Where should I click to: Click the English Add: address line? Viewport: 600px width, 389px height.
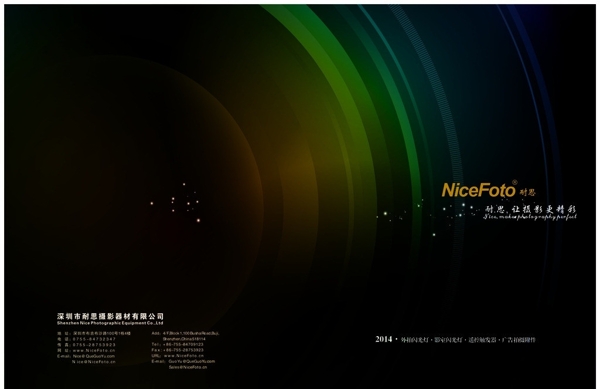tap(186, 333)
